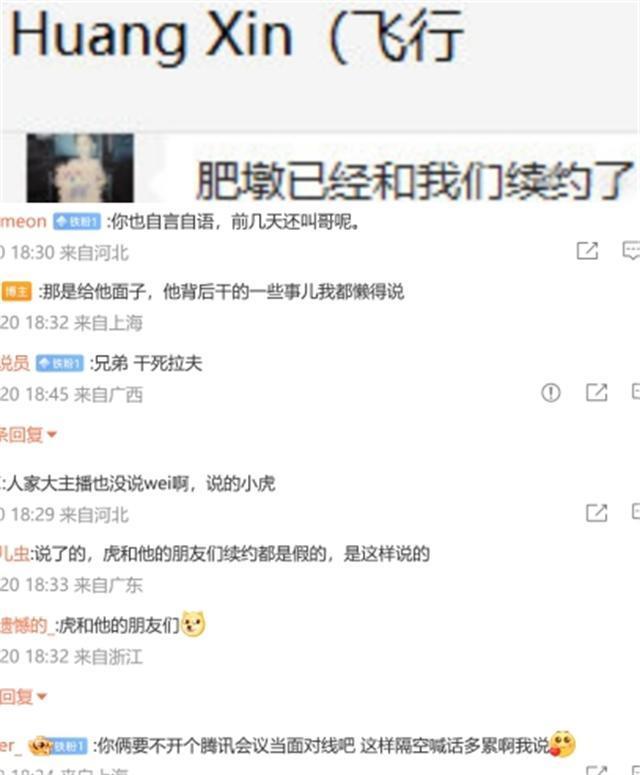
Task: Open the 儿虫 commenter profile link
Action: (15, 554)
